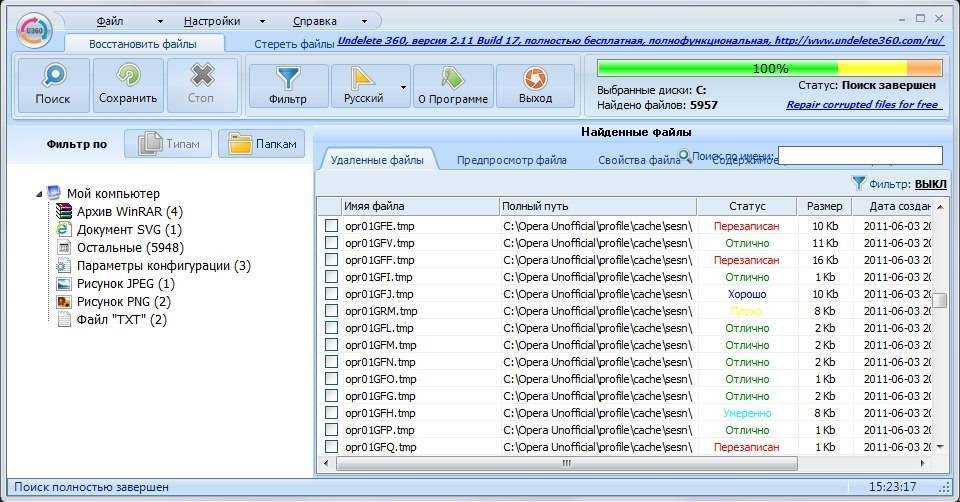Select the opr01GFP.tmp file name
960x502 pixels.
380,430
